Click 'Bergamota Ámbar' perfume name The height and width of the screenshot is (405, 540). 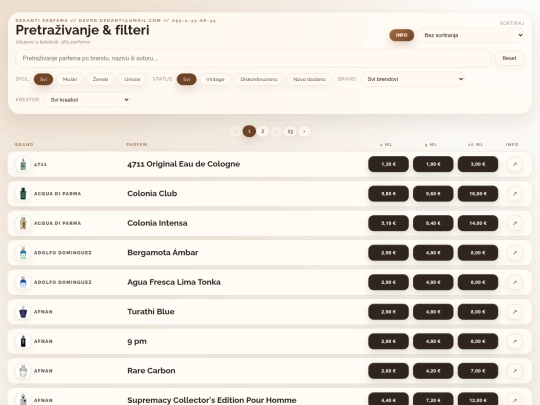[163, 252]
